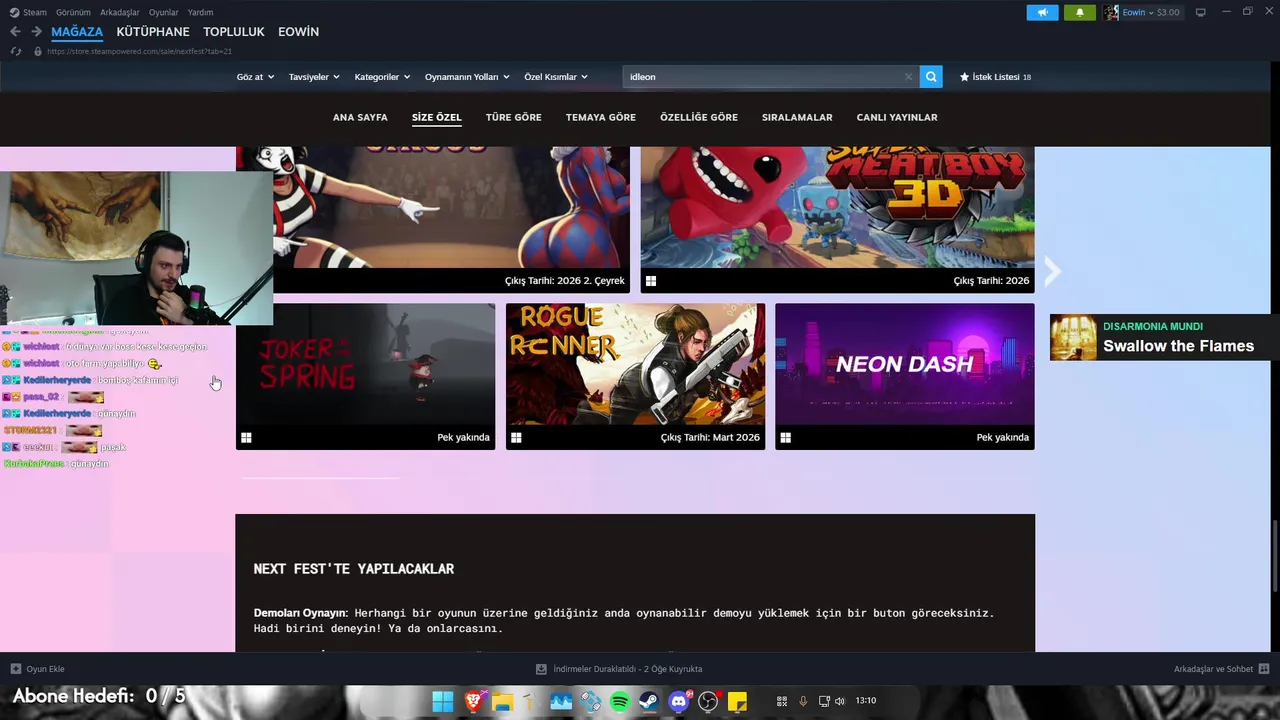Open the Görünüm menu
The image size is (1280, 720).
pyautogui.click(x=73, y=12)
